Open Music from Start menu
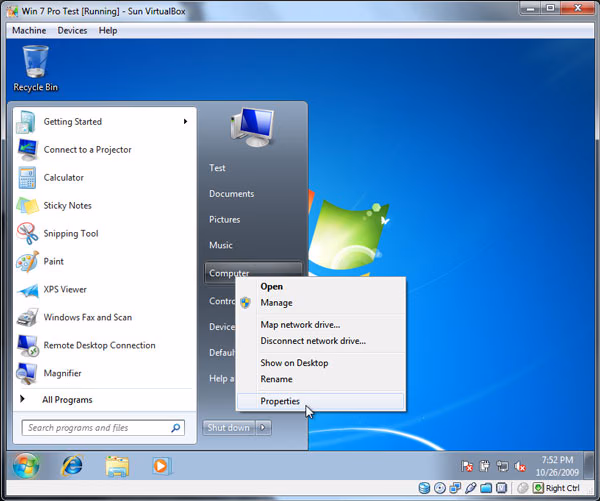Screen dimensions: 600x501 [x=221, y=245]
